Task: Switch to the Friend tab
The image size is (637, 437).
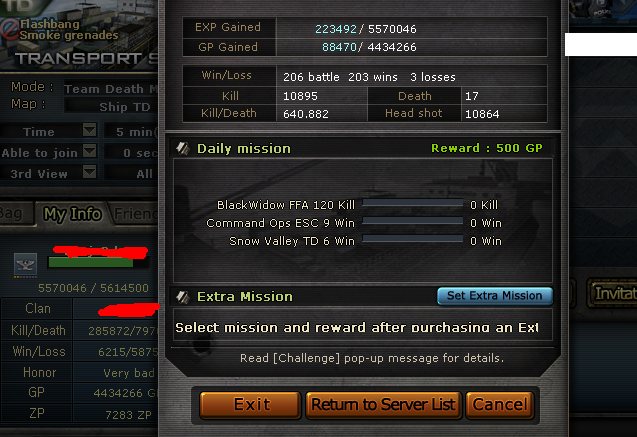Action: point(134,214)
